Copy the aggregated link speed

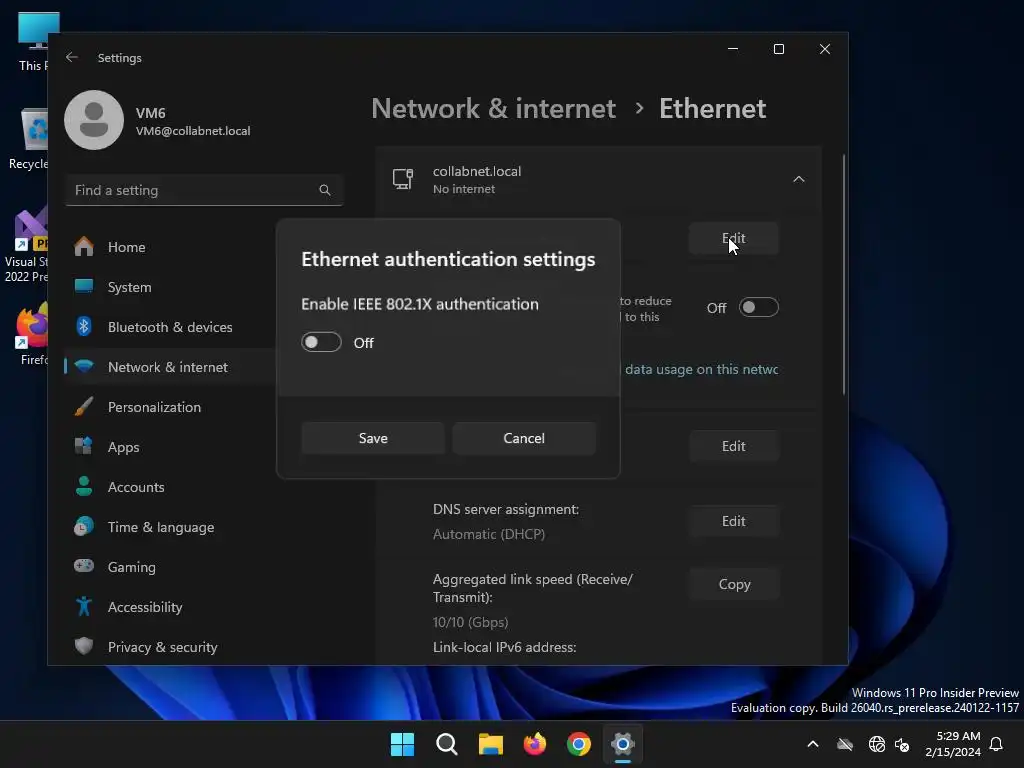point(734,584)
